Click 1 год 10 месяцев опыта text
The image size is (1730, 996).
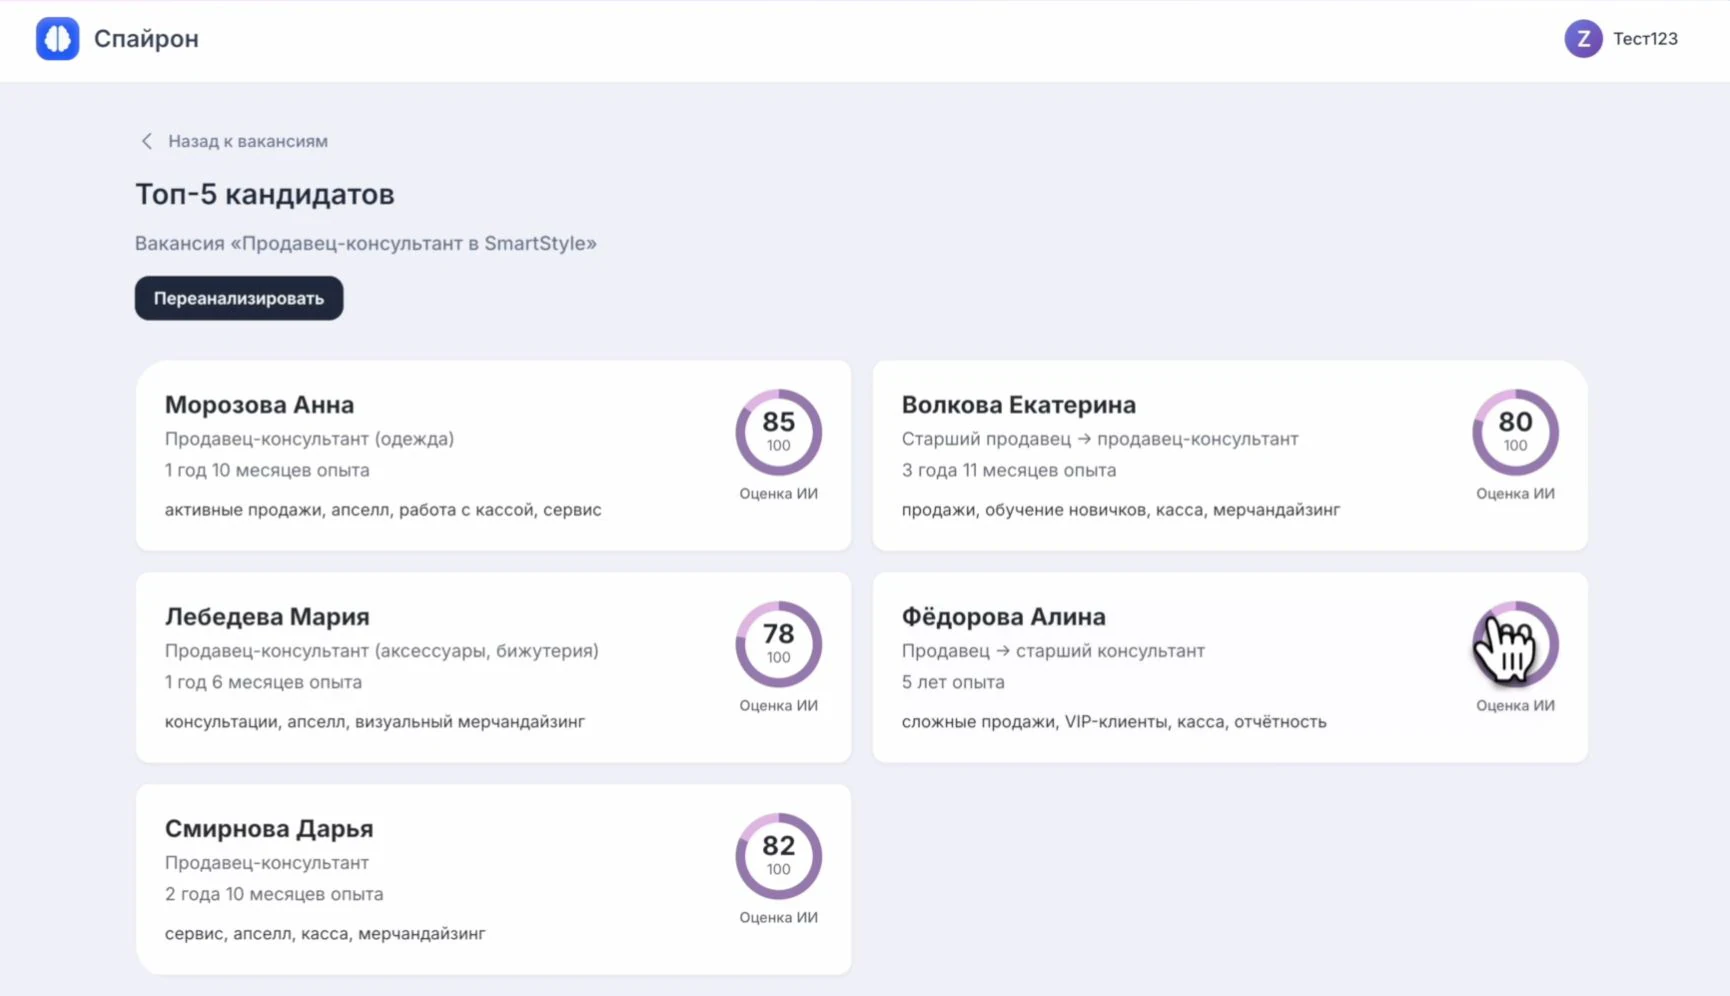267,470
